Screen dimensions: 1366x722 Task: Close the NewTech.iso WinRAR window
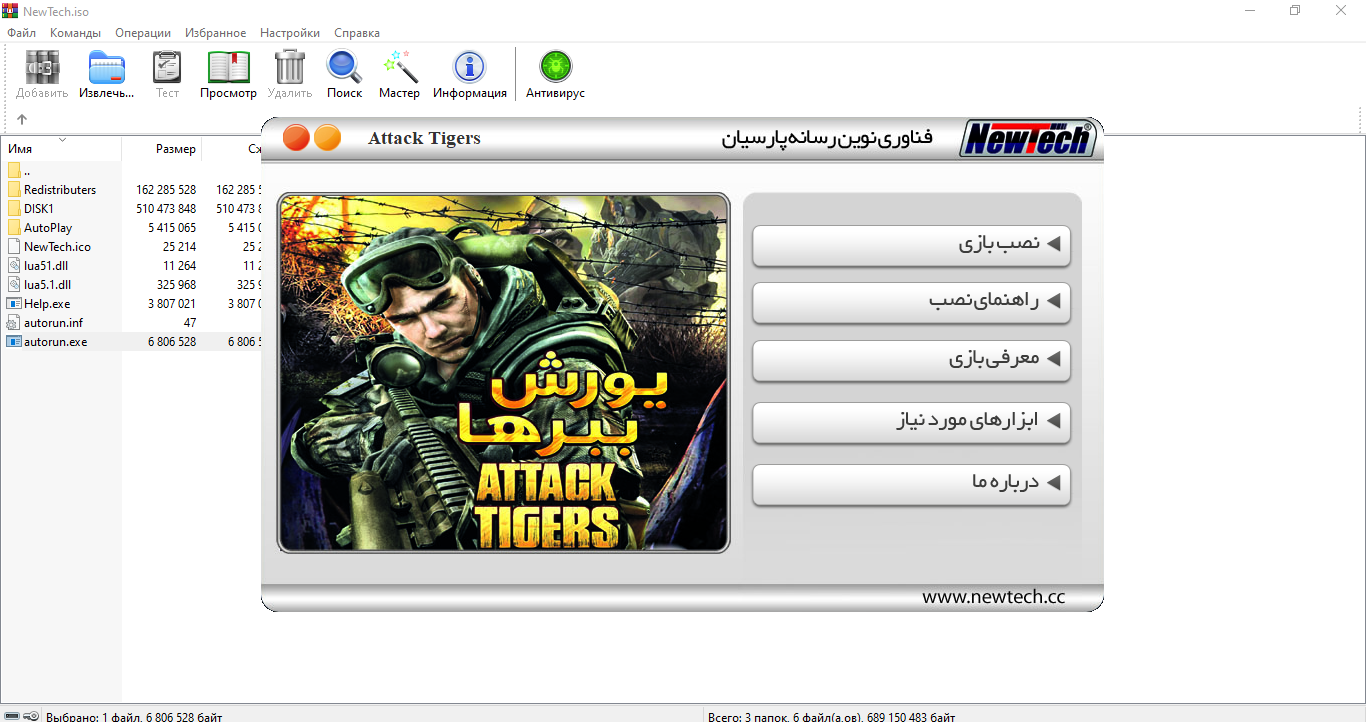tap(1342, 10)
